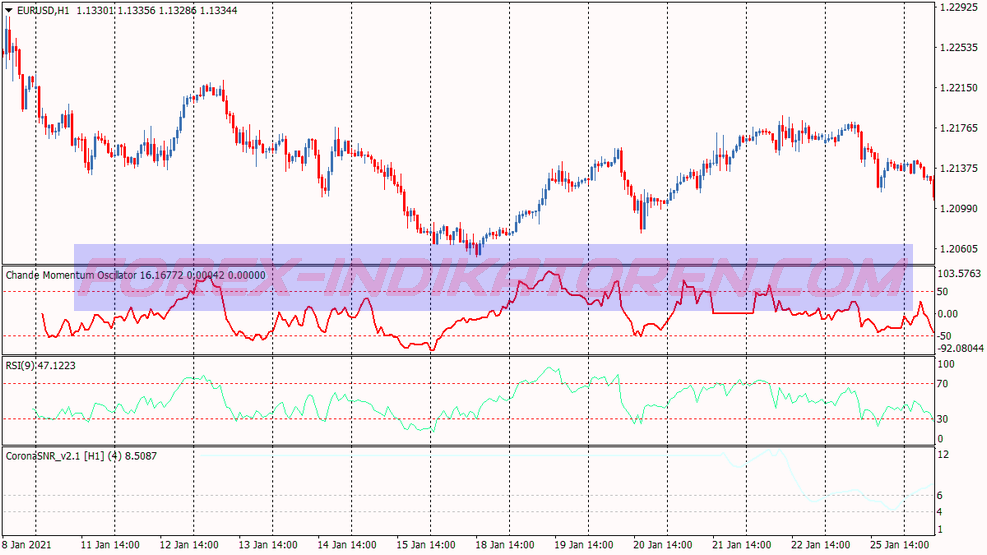Click the RSI 70 level label
Image resolution: width=987 pixels, height=555 pixels.
point(943,384)
